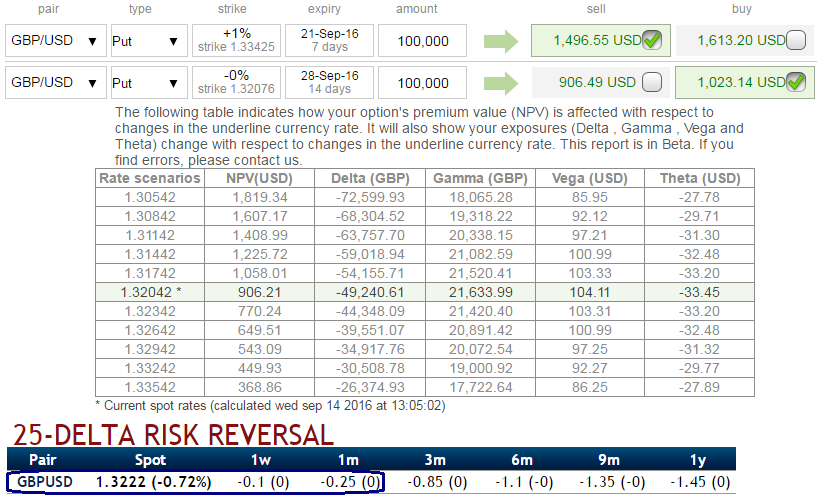Click the delta value -72,599.93
Image resolution: width=817 pixels, height=495 pixels.
[x=370, y=197]
